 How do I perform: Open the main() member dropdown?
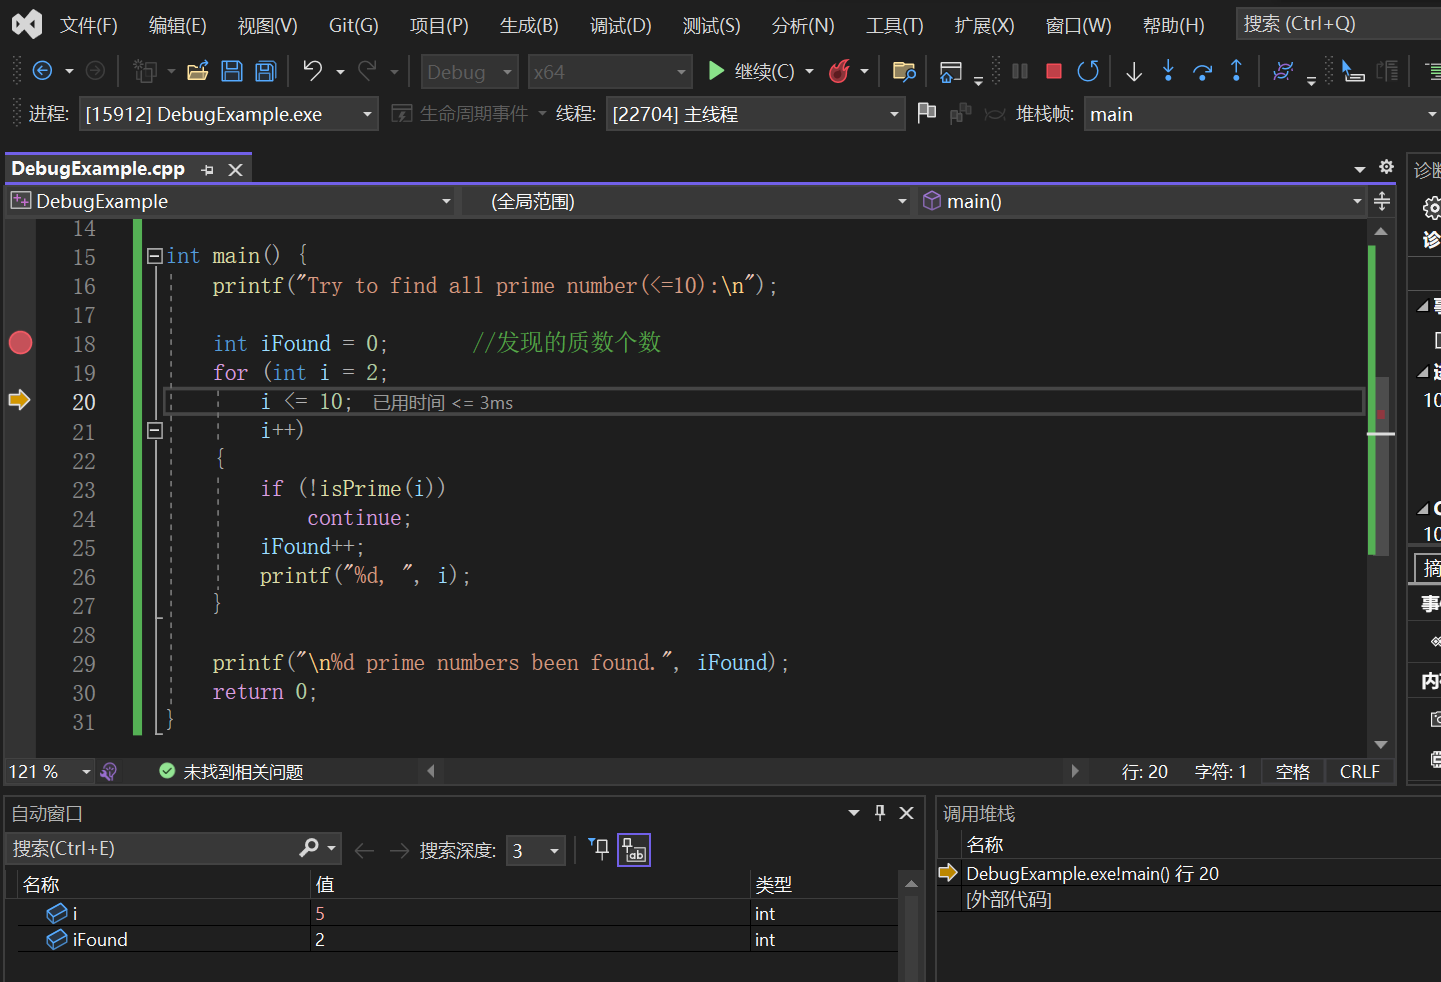(1142, 201)
